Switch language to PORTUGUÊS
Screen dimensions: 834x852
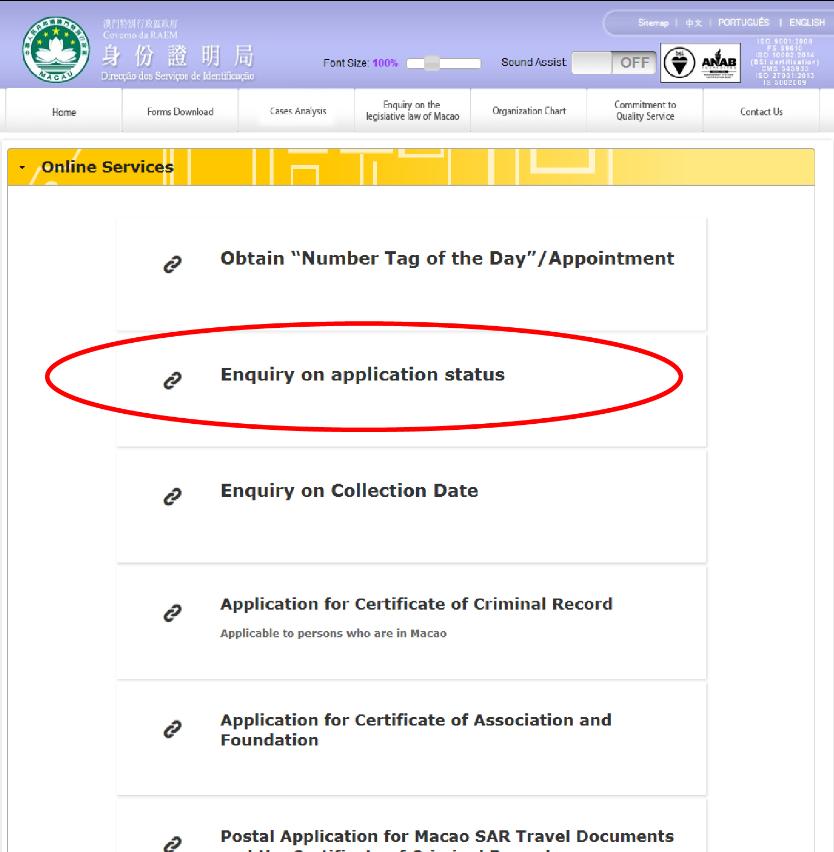click(743, 22)
